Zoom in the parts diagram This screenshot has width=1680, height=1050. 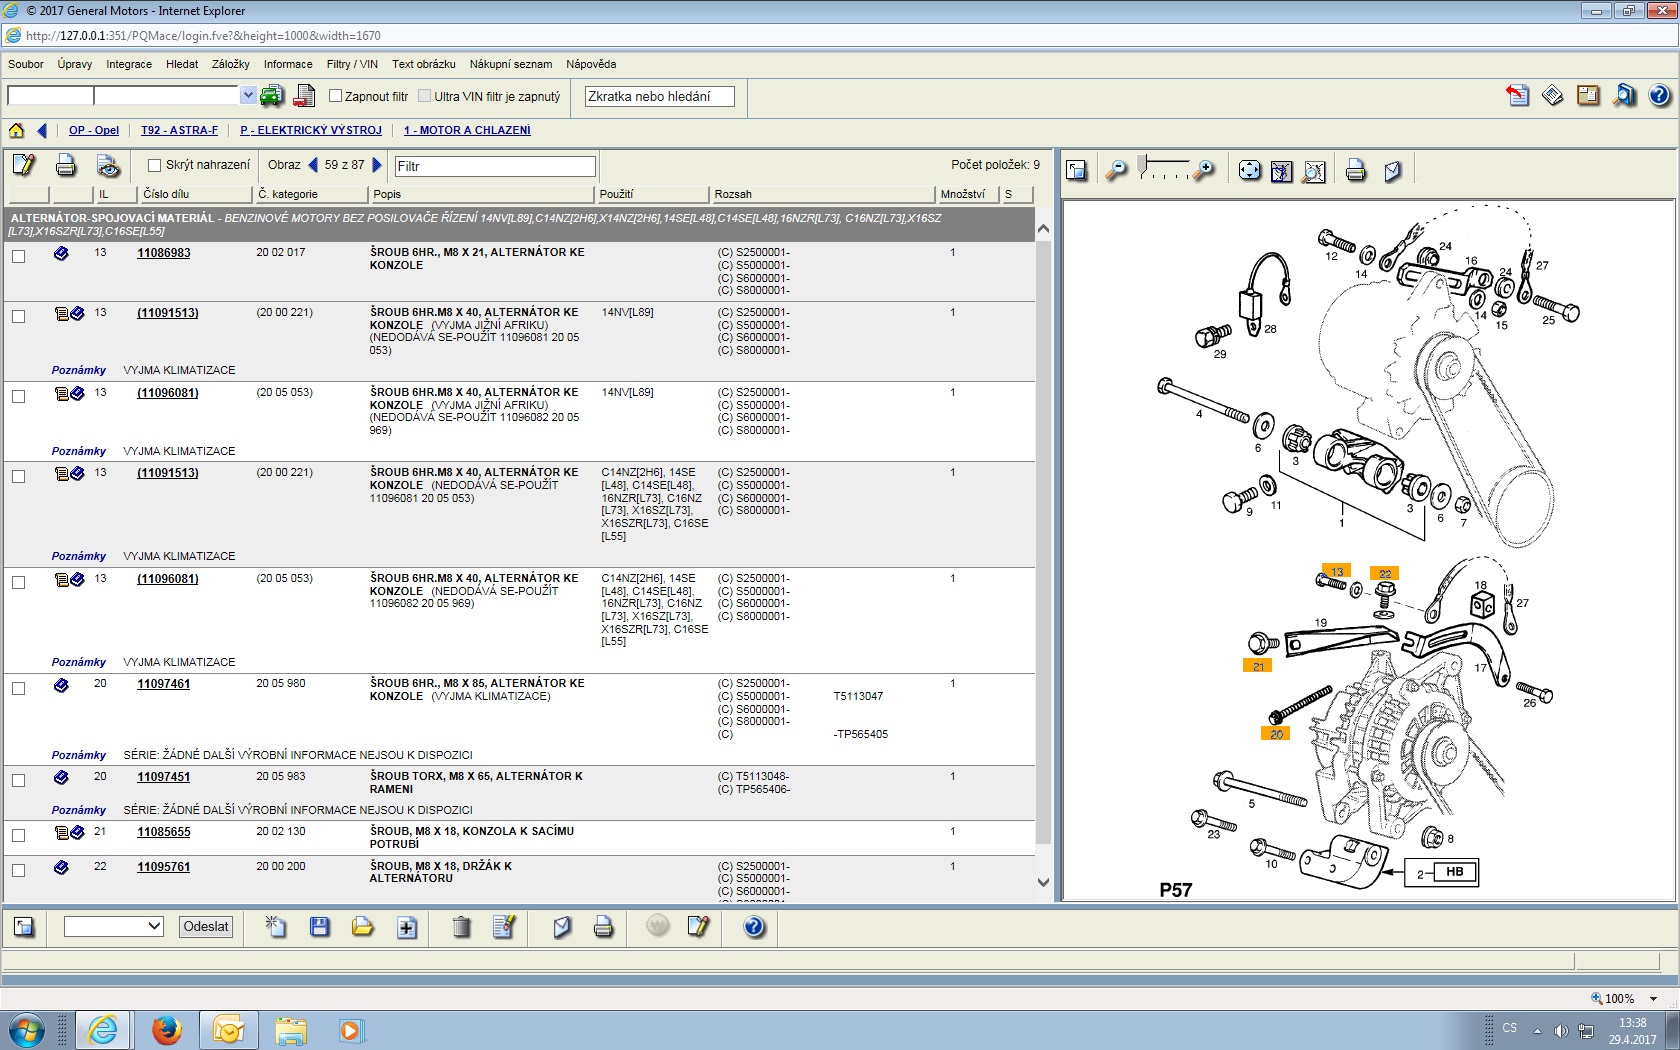1205,171
